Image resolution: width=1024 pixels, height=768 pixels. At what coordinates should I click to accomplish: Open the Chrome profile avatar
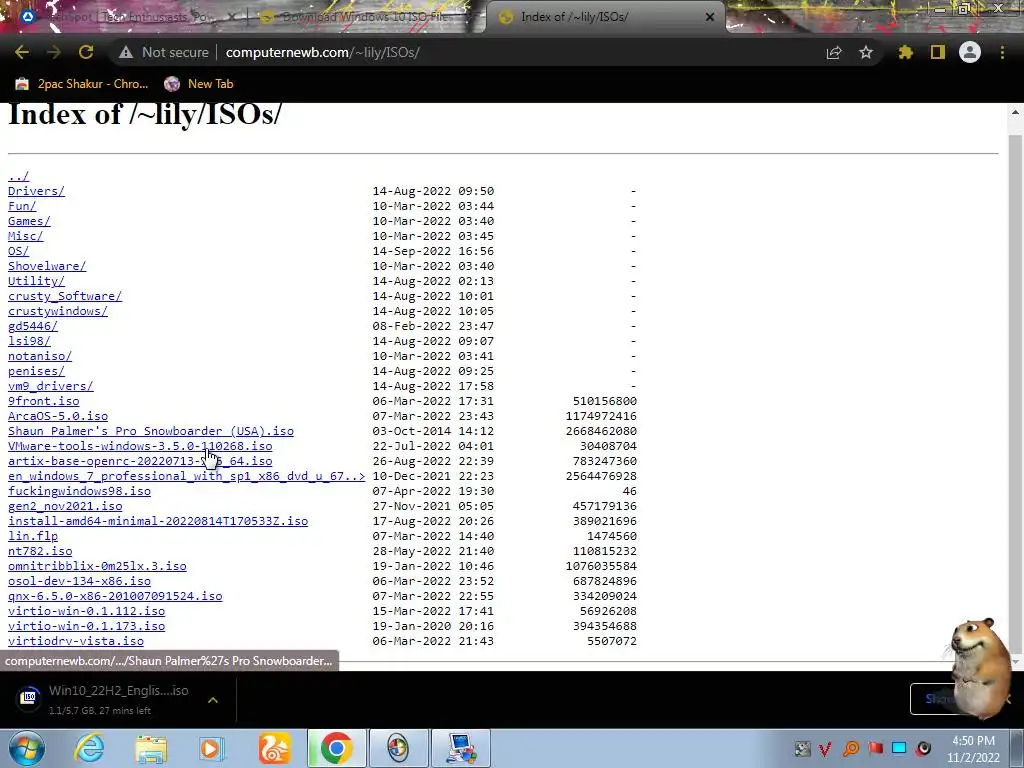[x=970, y=52]
